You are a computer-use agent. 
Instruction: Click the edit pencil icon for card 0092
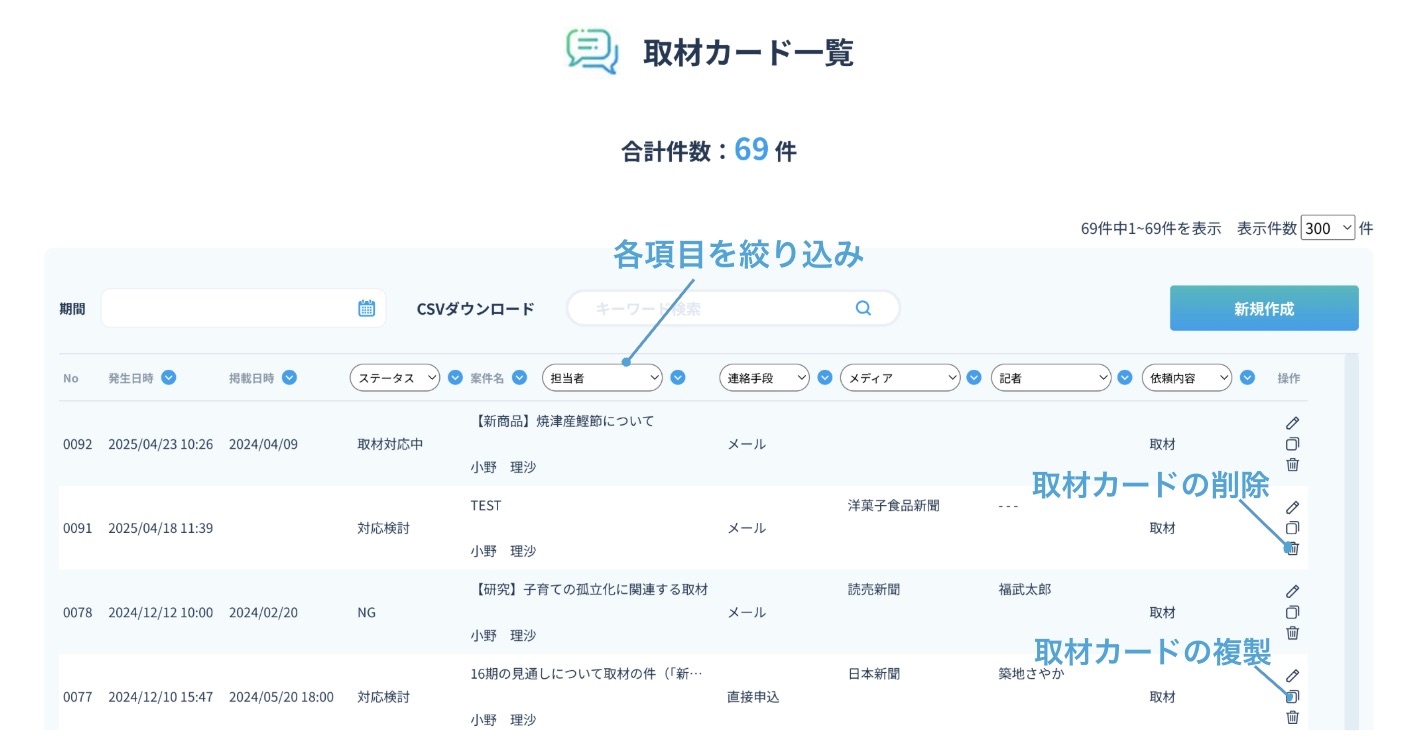point(1292,423)
